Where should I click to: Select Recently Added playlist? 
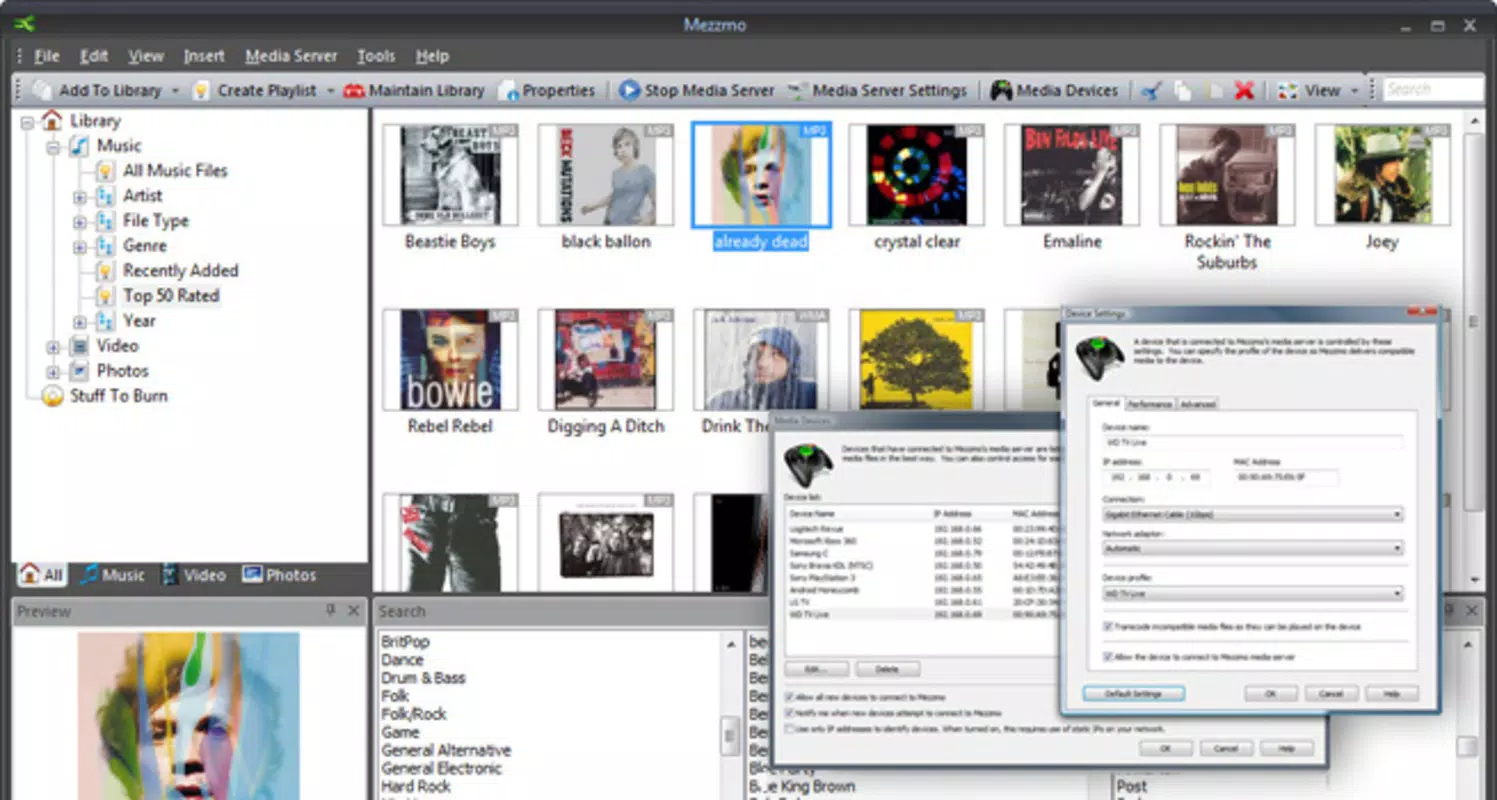[x=180, y=271]
